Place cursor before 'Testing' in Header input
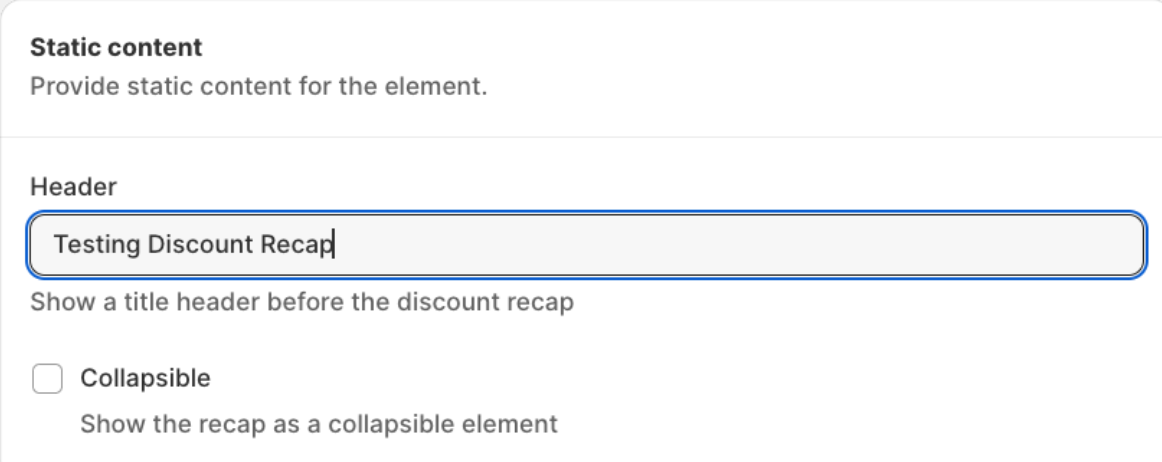Viewport: 1162px width, 462px height. pos(53,244)
